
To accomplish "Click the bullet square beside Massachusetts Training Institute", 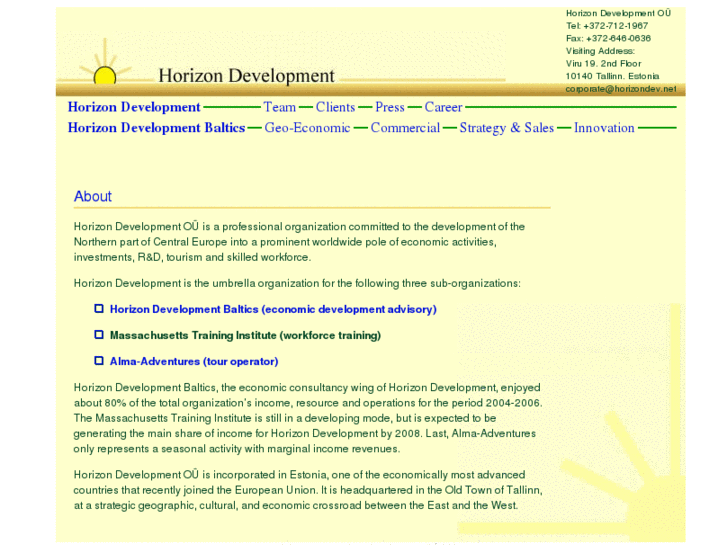I will [x=99, y=334].
